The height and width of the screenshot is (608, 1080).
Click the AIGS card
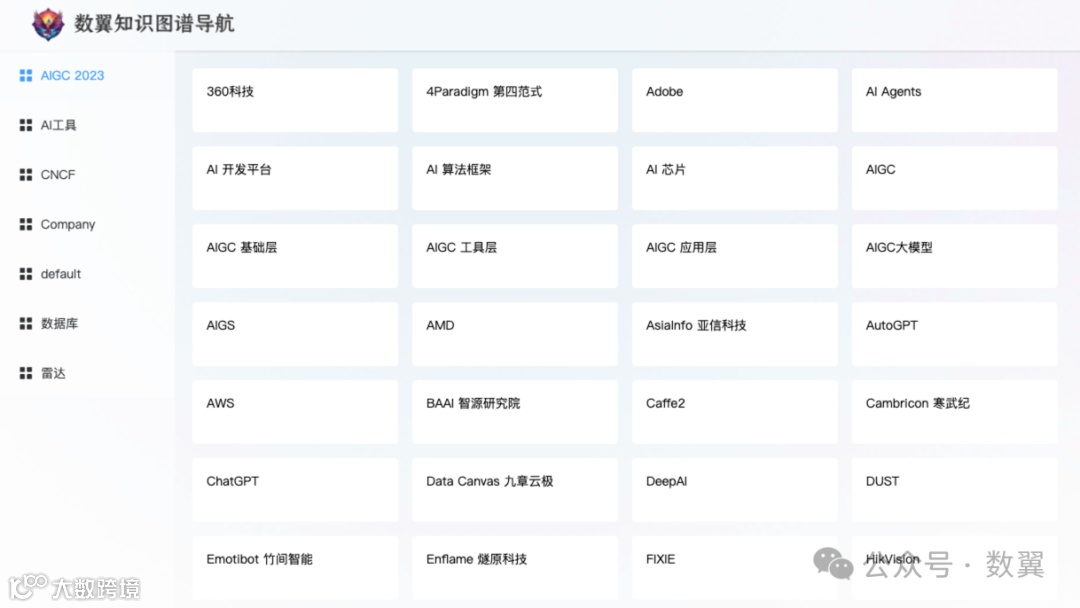coord(295,333)
